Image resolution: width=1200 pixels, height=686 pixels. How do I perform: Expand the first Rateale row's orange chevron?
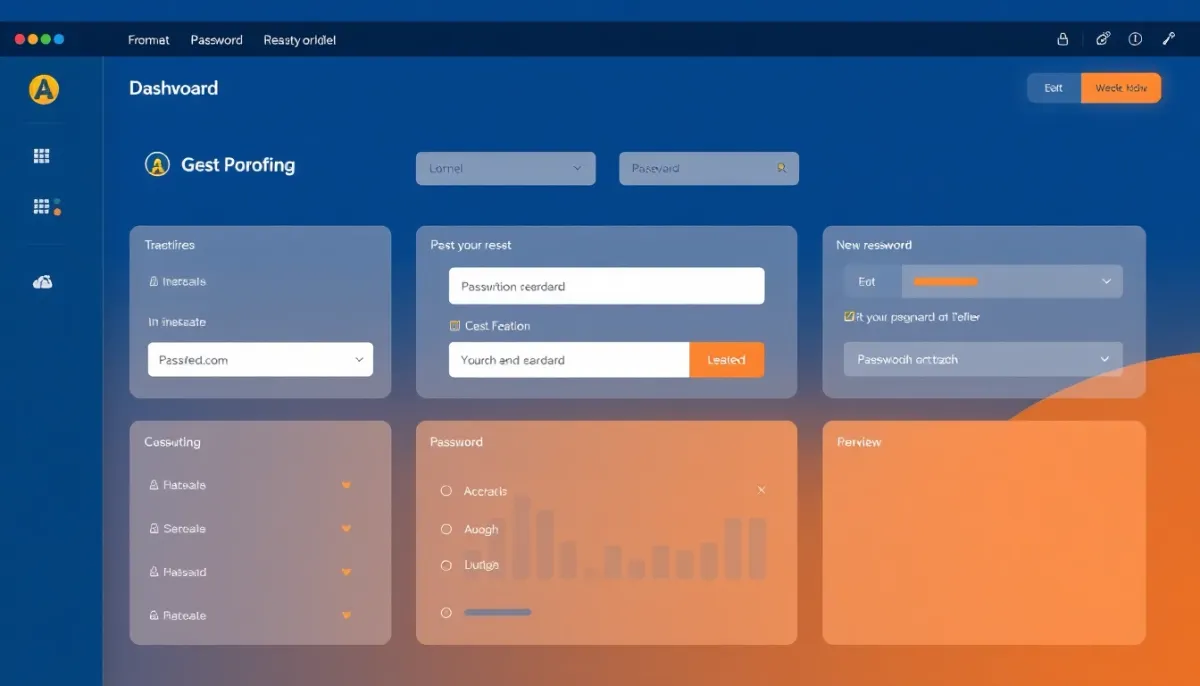click(x=346, y=485)
